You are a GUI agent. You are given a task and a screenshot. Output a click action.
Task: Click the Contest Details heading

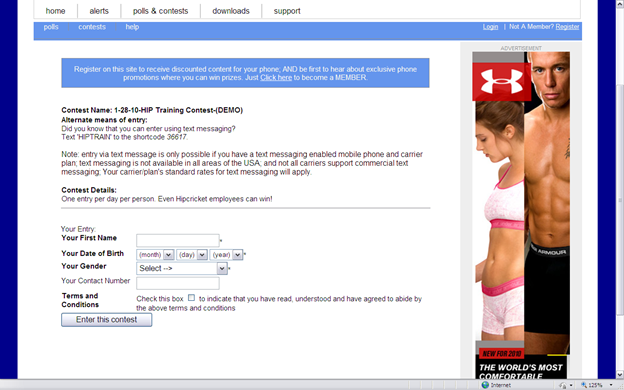(89, 190)
